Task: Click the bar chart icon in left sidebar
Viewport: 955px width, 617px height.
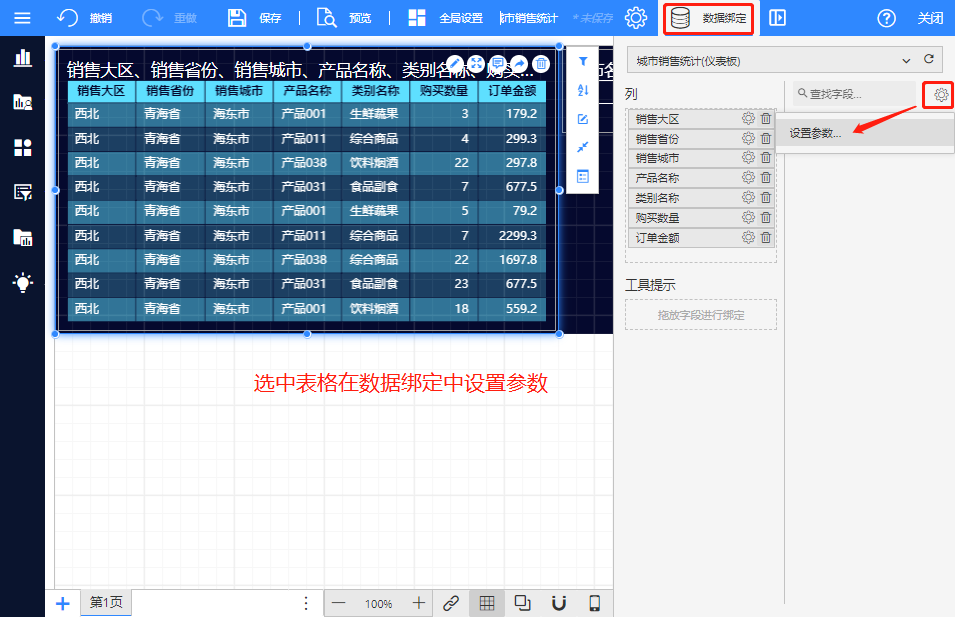Action: coord(22,57)
